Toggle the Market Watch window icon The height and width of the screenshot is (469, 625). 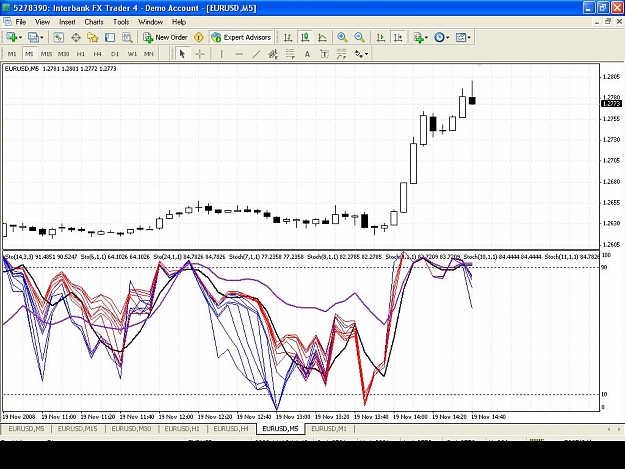[x=59, y=37]
